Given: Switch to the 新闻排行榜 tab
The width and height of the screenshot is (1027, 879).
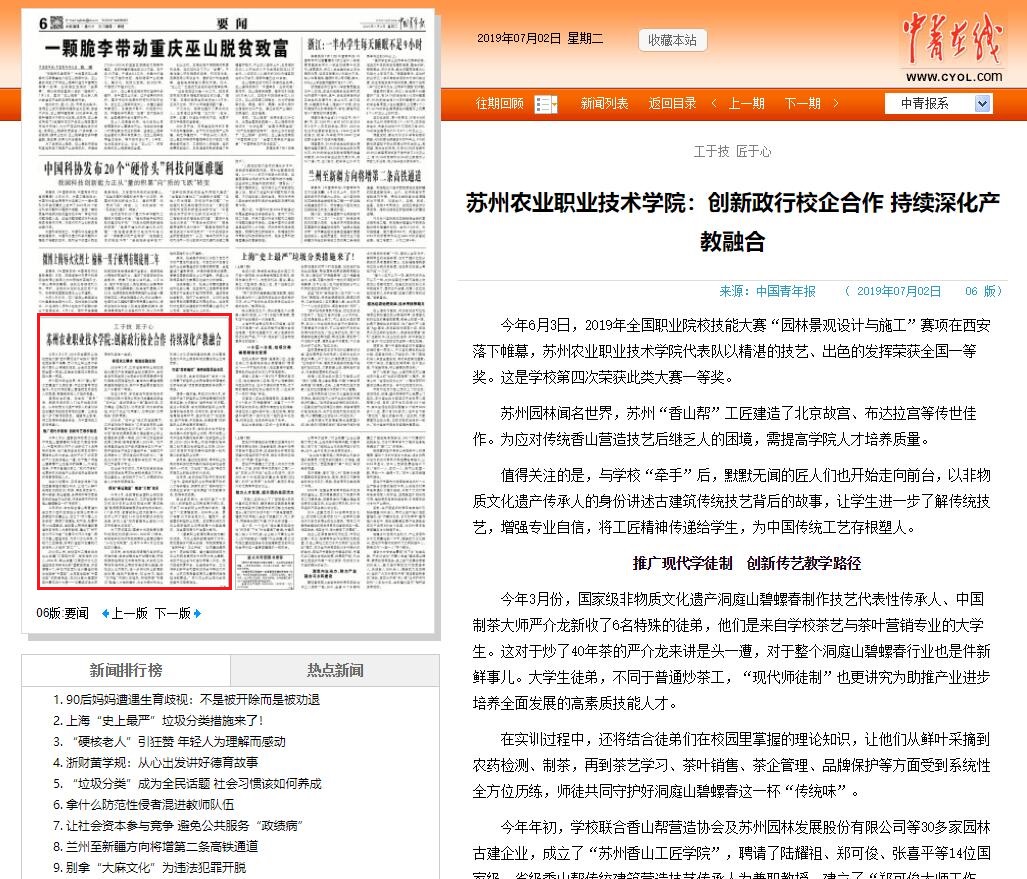Looking at the screenshot, I should (126, 670).
